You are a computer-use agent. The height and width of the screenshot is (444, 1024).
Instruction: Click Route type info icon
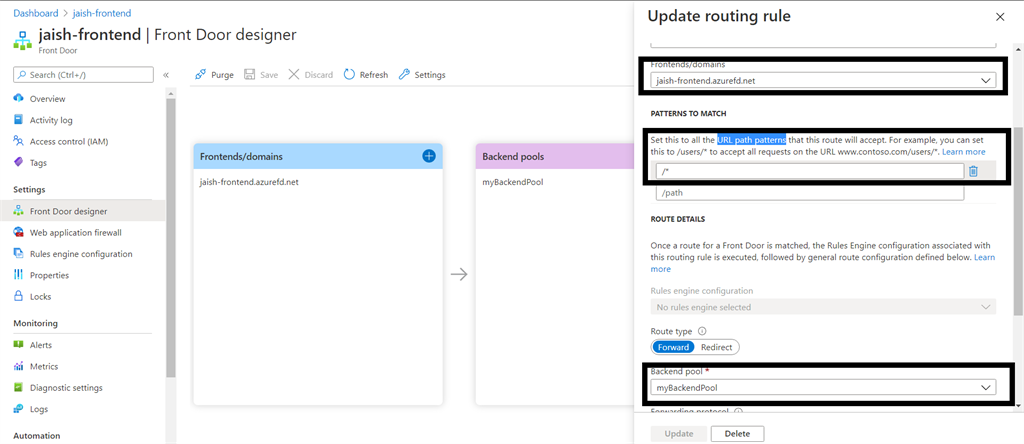[x=703, y=331]
